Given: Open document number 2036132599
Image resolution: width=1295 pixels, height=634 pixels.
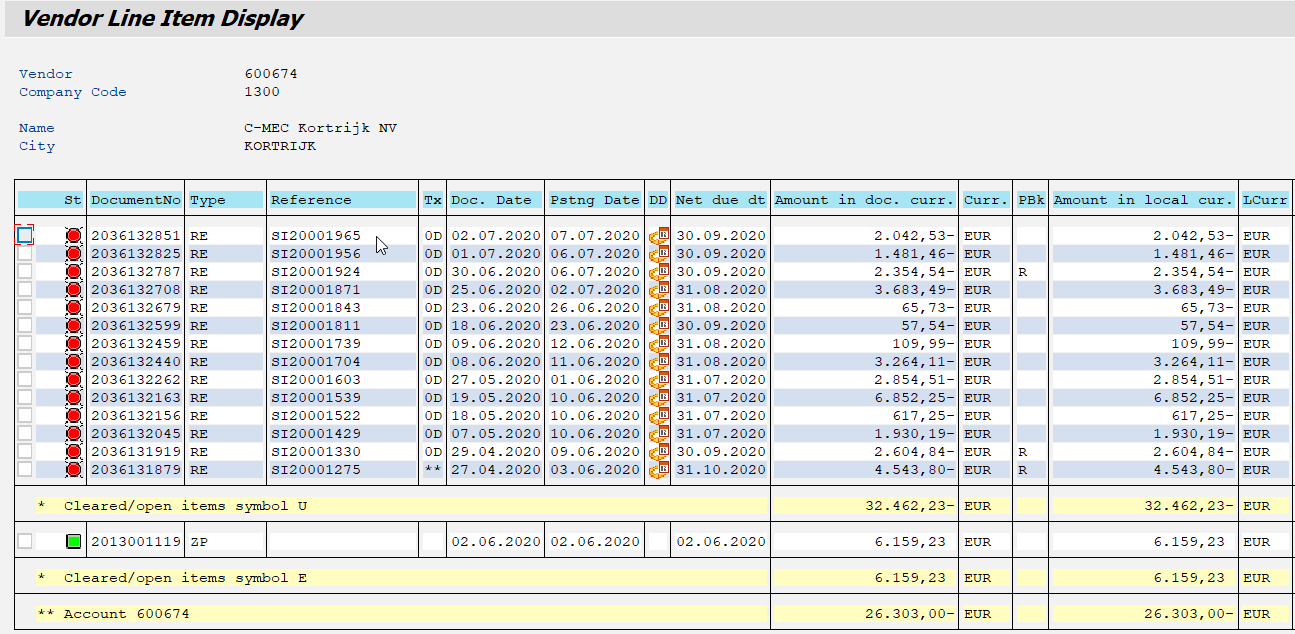Looking at the screenshot, I should (136, 326).
